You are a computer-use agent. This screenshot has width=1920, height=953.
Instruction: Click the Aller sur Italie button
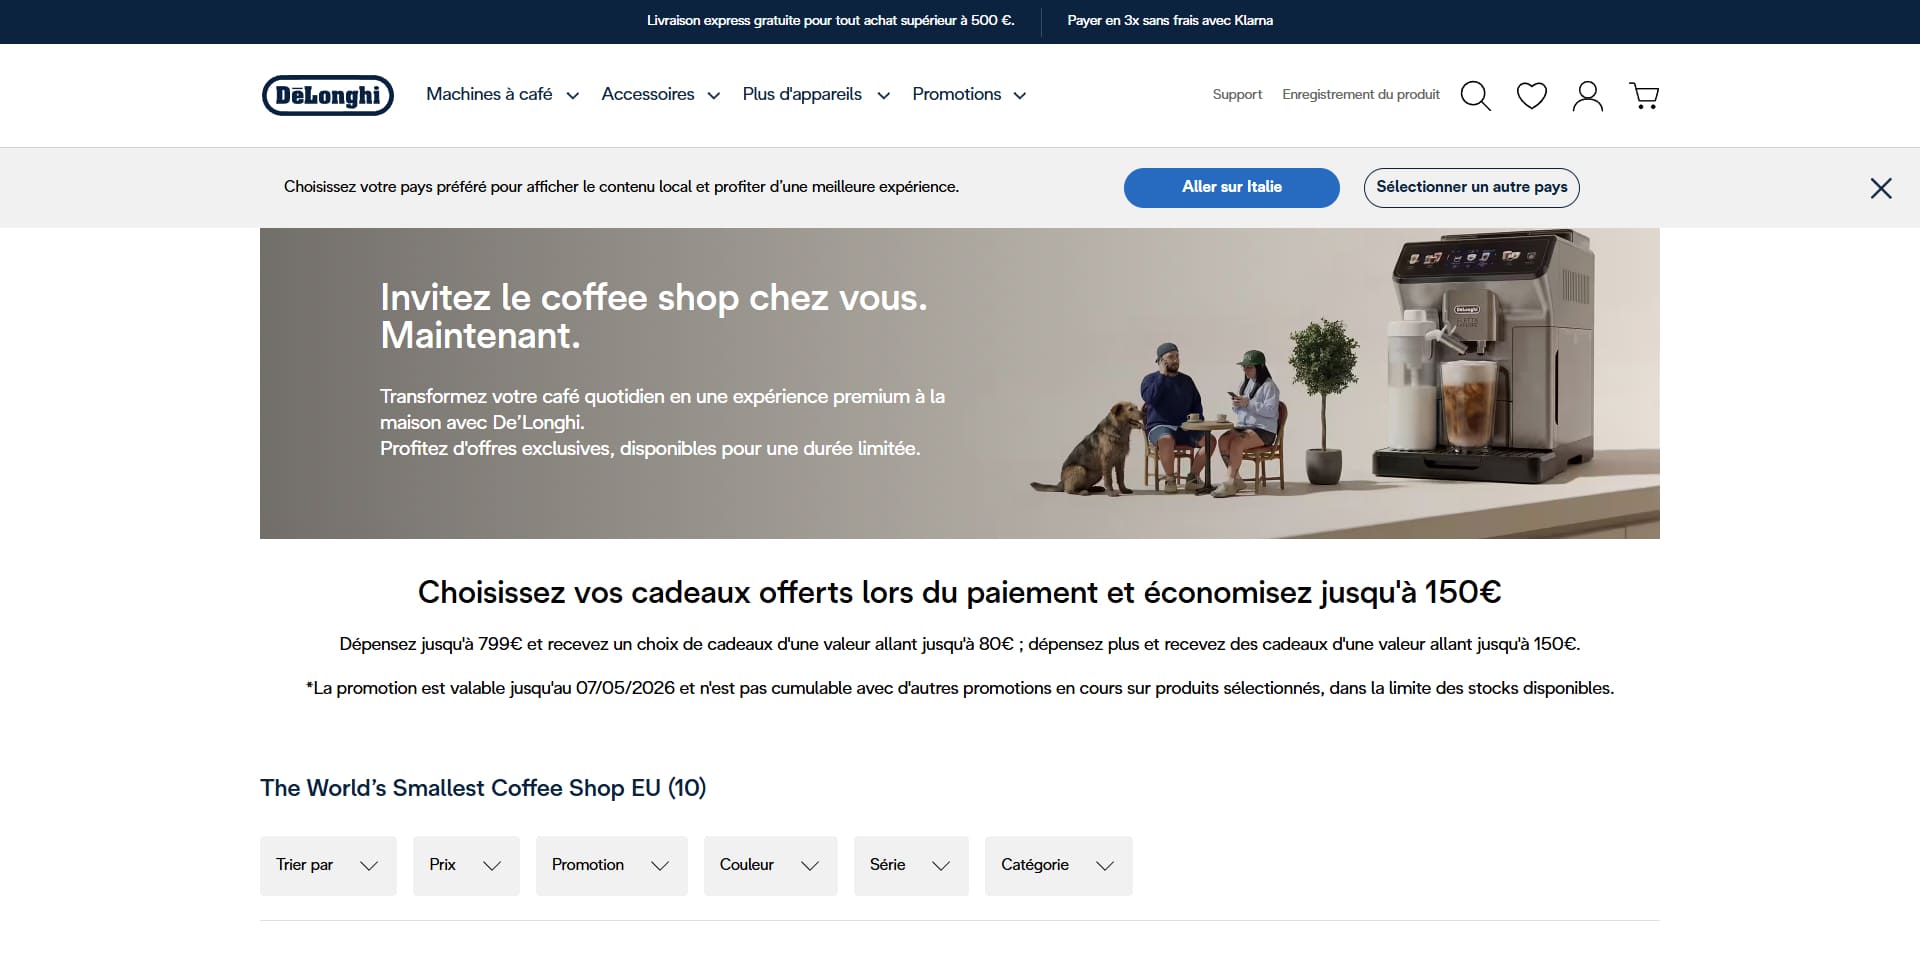point(1232,188)
